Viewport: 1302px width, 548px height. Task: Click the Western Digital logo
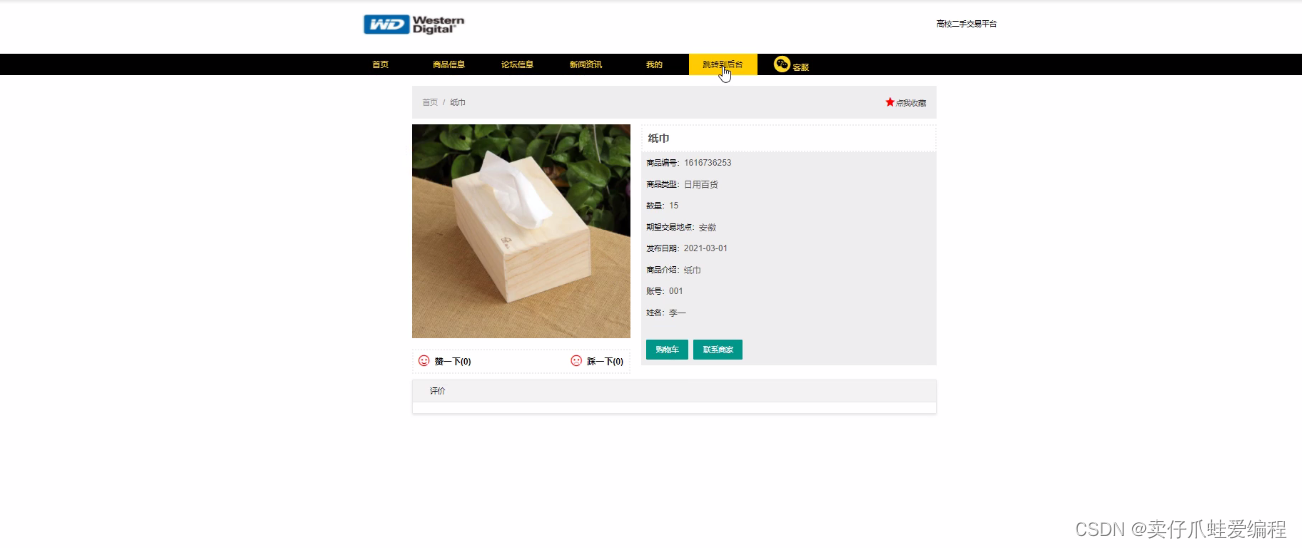[413, 24]
